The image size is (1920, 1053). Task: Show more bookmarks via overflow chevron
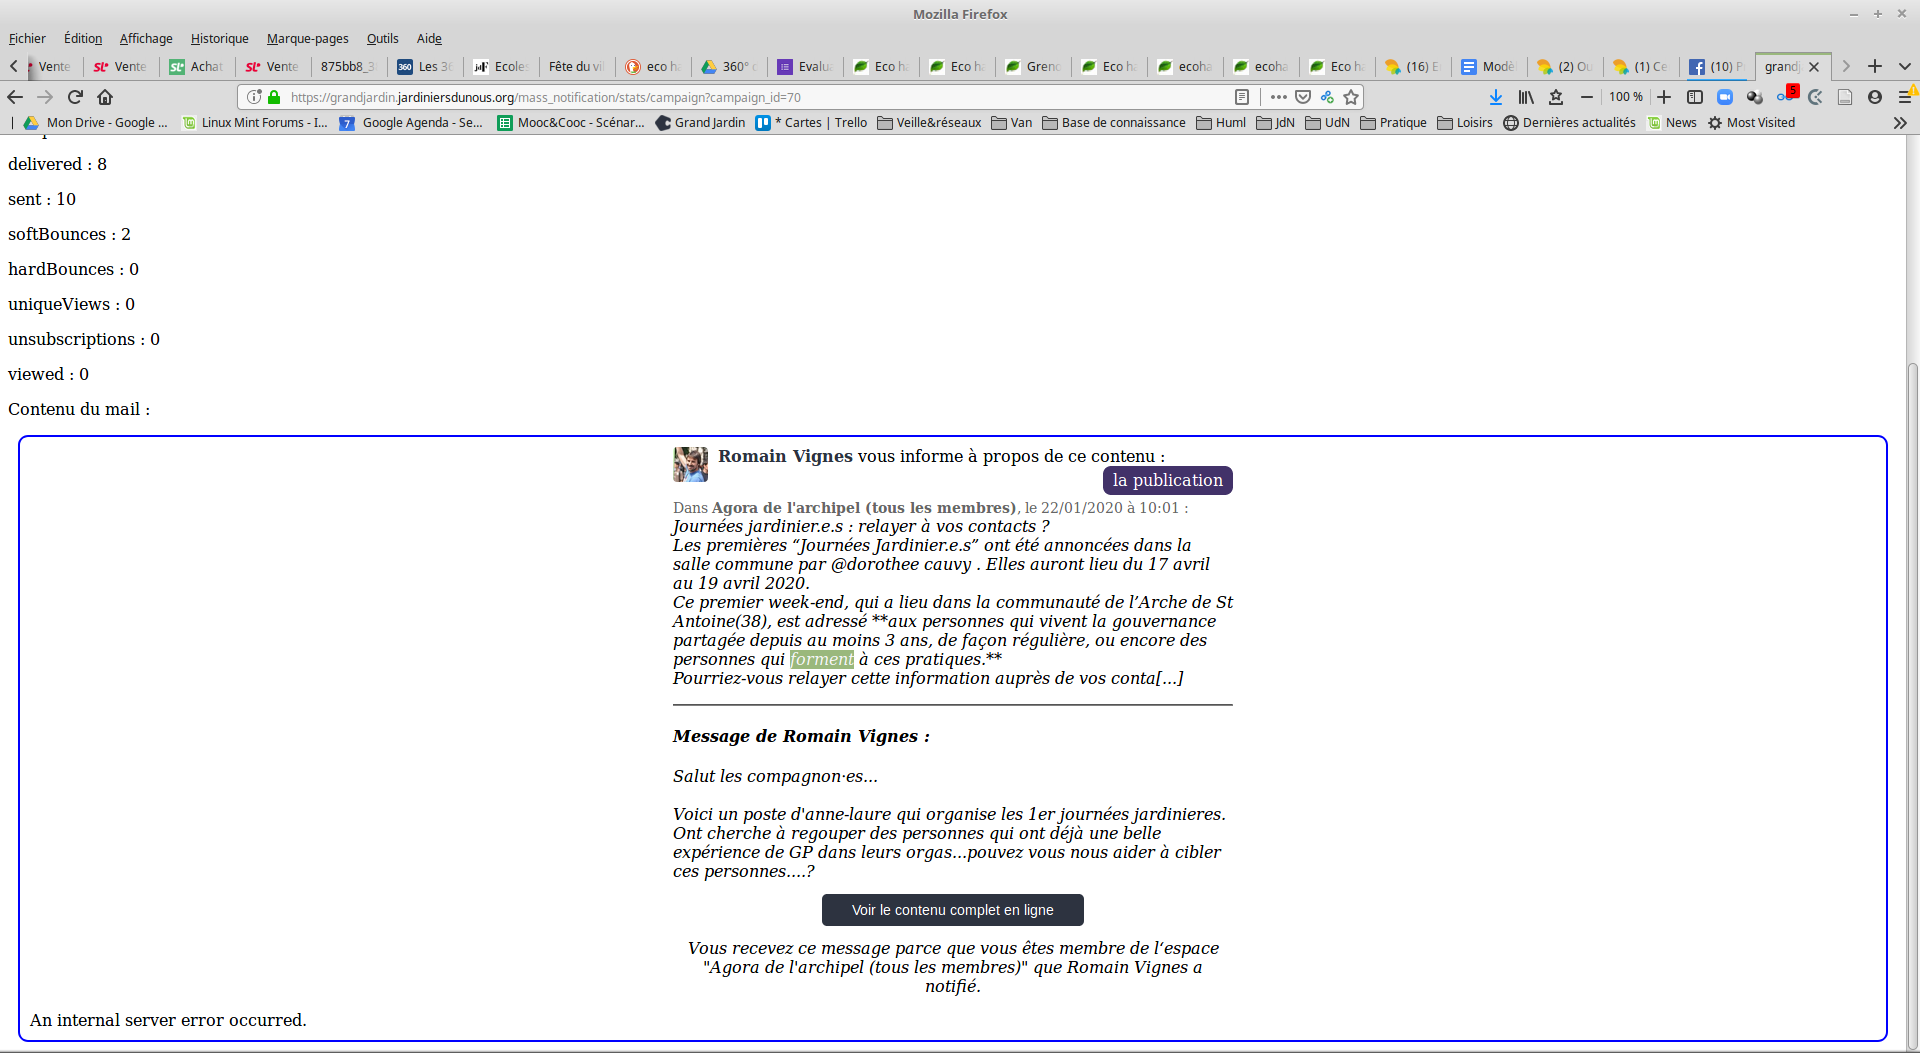coord(1900,123)
